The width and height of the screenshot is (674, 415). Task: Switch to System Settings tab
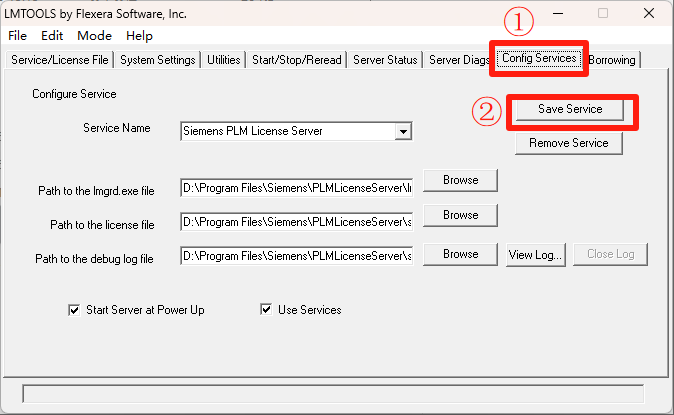[x=158, y=60]
